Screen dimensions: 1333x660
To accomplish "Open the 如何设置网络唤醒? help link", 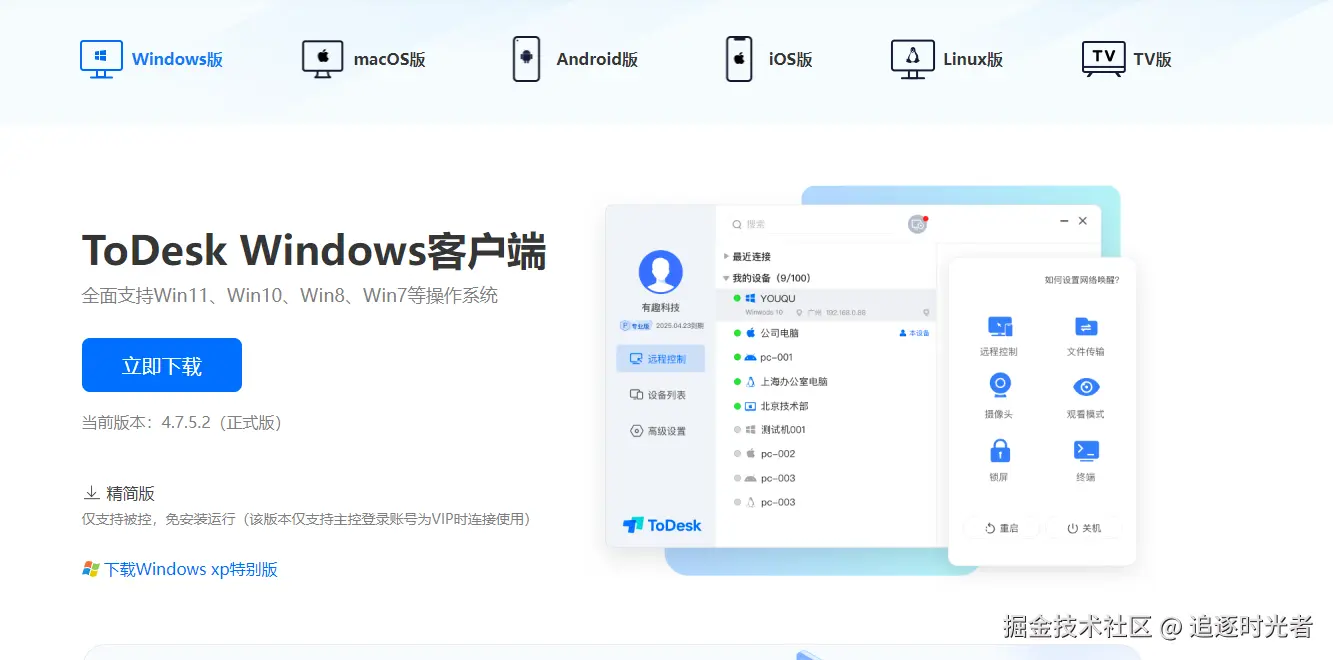I will pos(1082,280).
